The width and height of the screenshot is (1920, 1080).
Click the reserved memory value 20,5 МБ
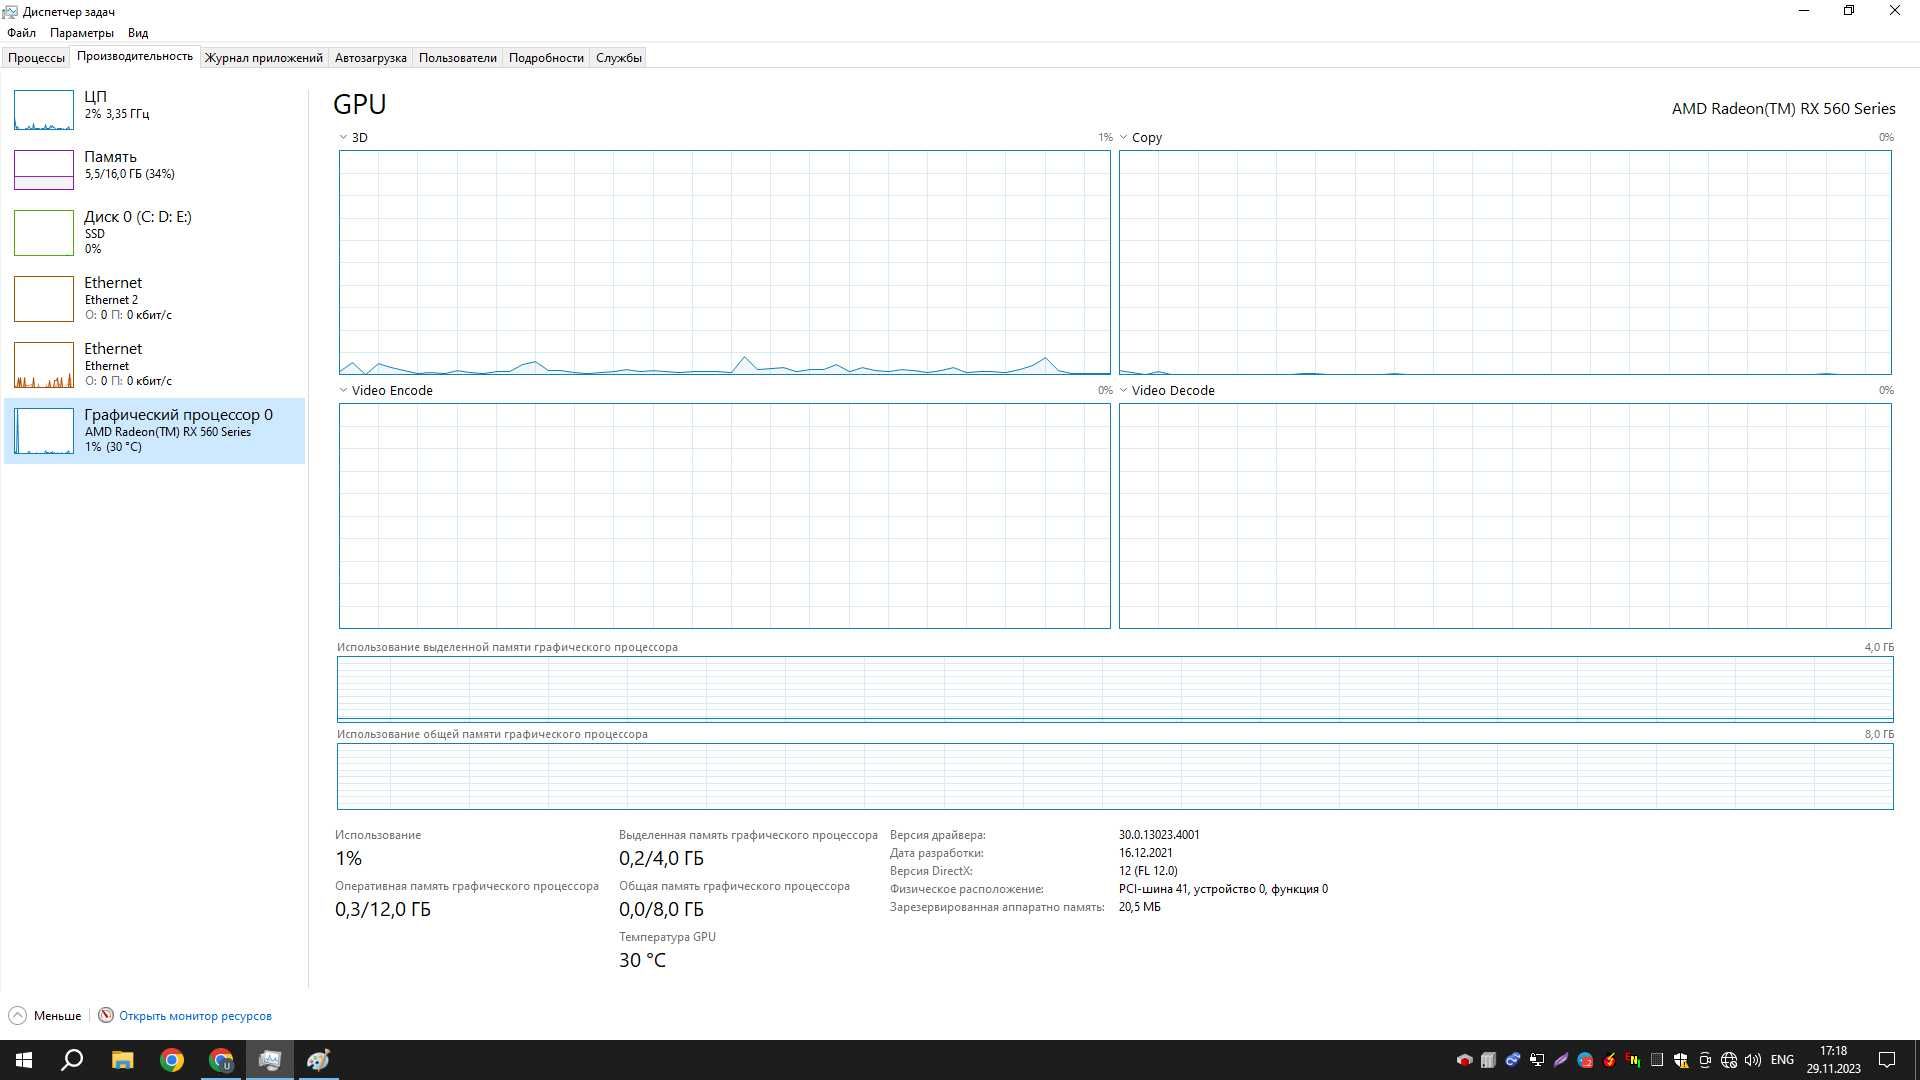(x=1139, y=907)
